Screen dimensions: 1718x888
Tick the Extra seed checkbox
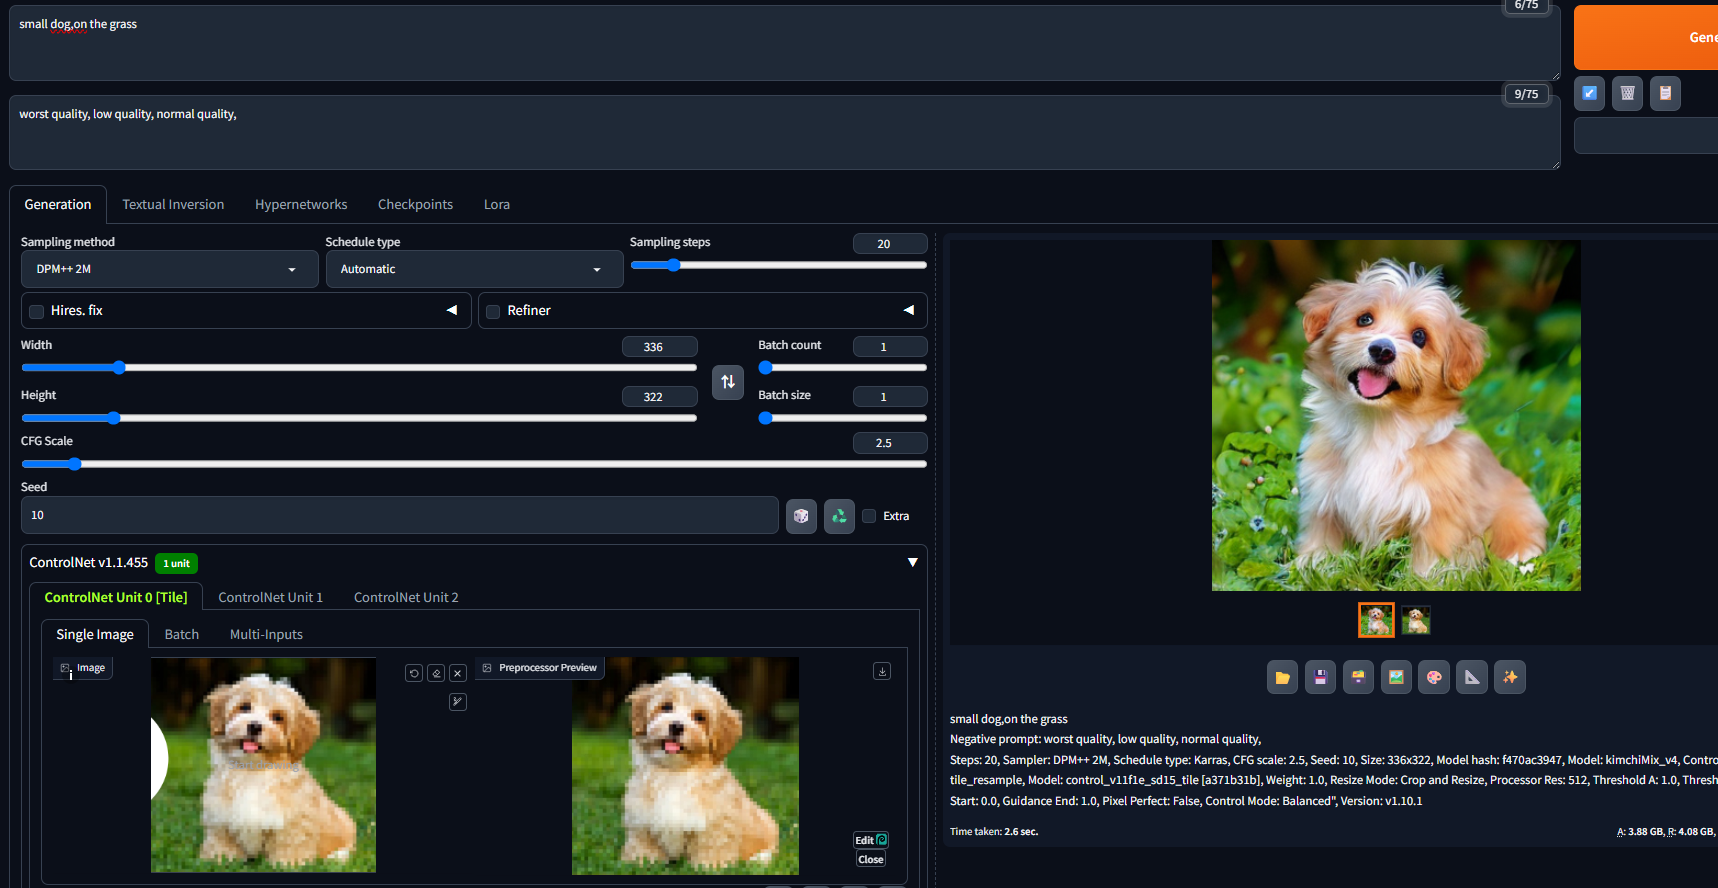click(869, 516)
